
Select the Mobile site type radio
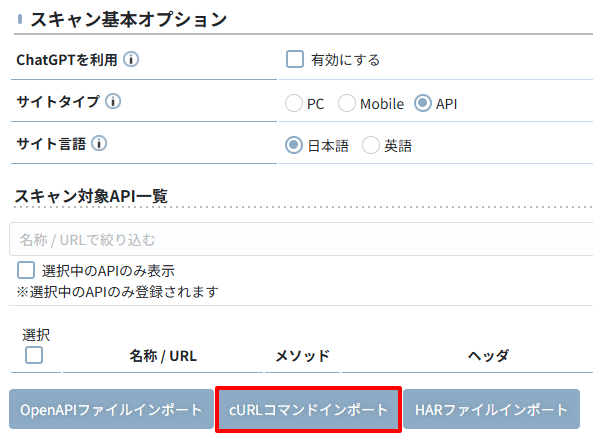347,103
